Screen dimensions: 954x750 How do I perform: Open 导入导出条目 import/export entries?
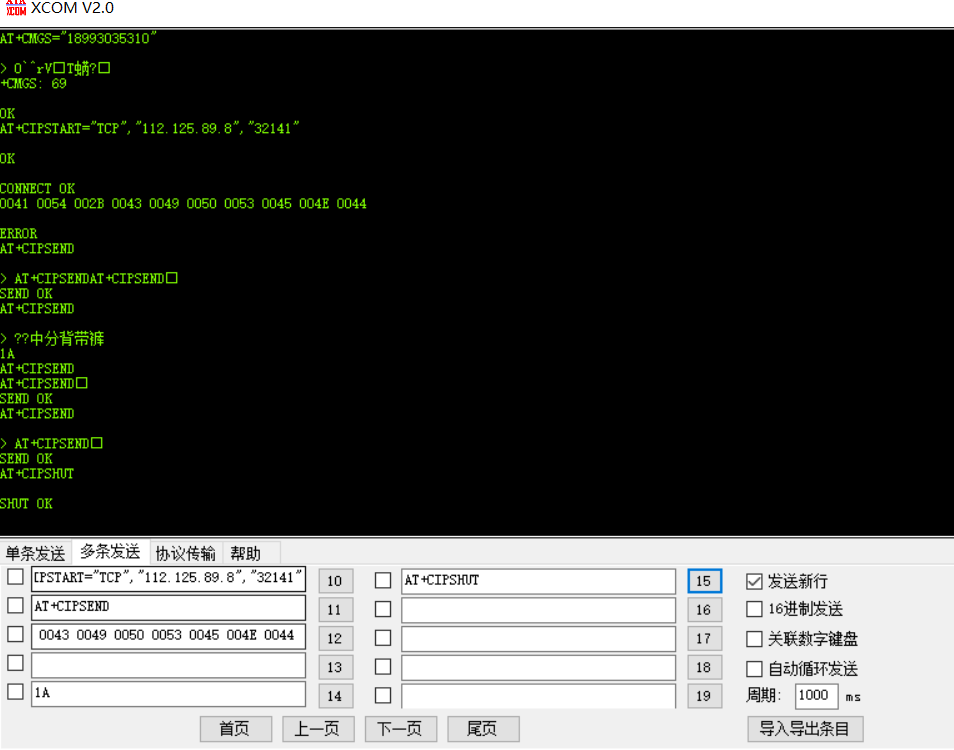tap(805, 729)
